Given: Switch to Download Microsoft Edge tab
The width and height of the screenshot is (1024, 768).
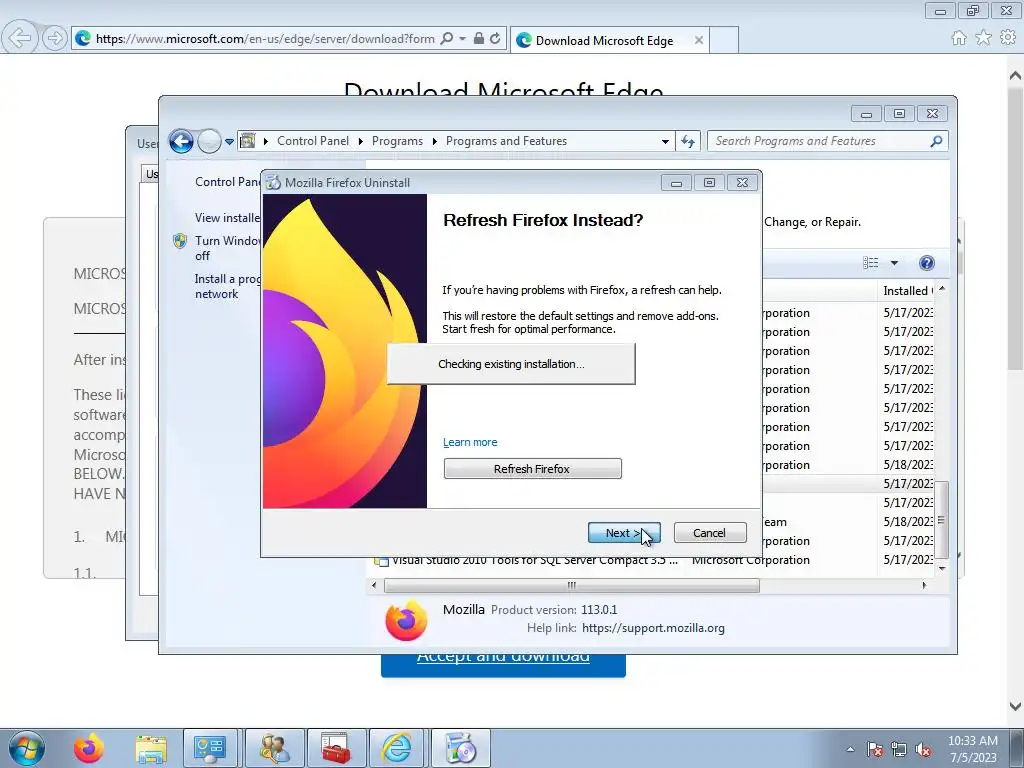Looking at the screenshot, I should (x=604, y=40).
